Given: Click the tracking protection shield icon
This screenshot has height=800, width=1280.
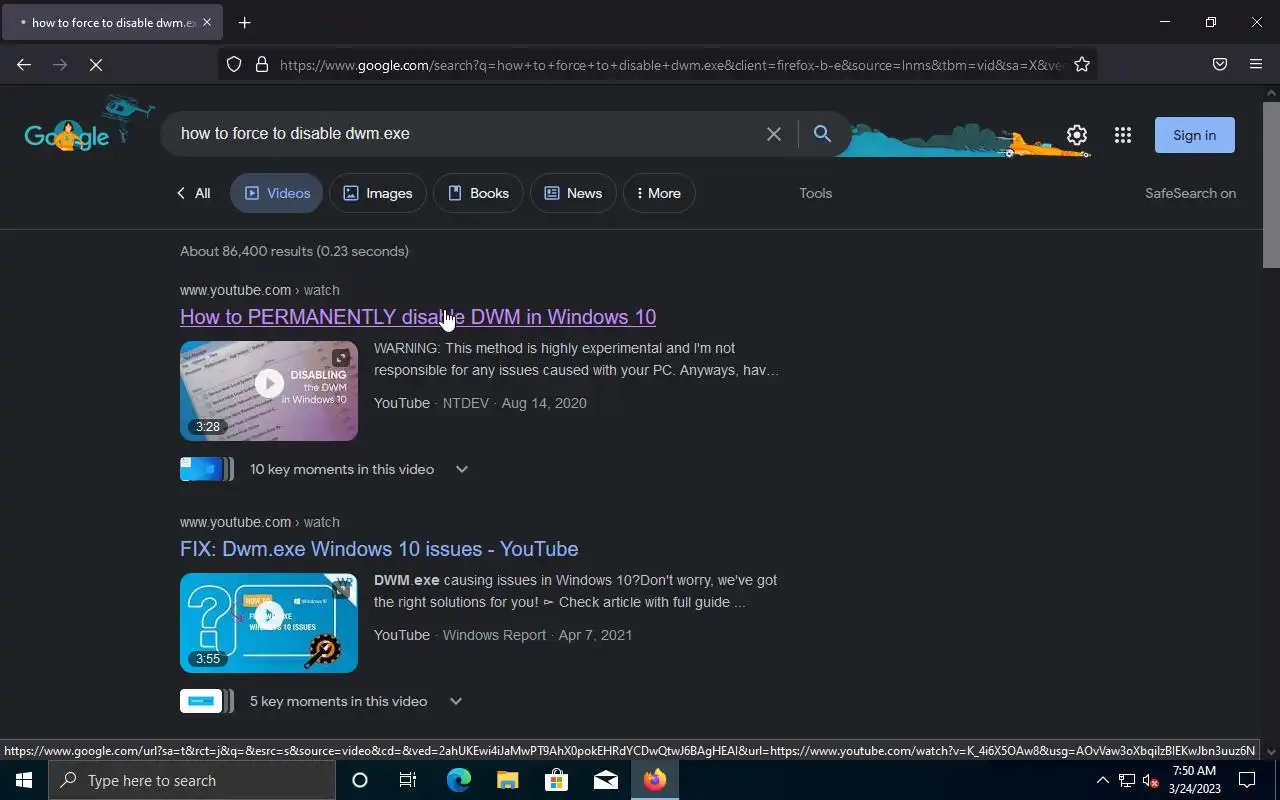Looking at the screenshot, I should [234, 65].
